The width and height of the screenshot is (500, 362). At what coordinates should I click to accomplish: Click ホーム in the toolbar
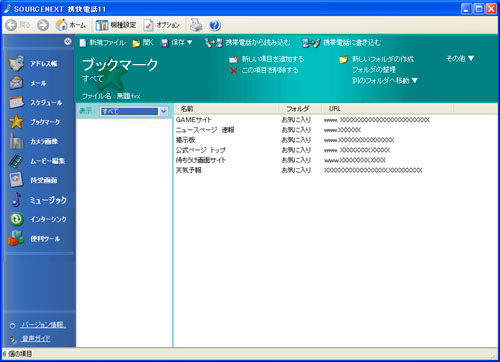tap(71, 25)
